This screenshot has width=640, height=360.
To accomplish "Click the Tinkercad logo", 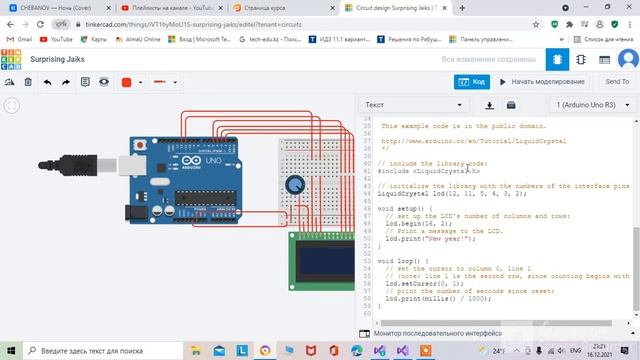I will click(11, 60).
